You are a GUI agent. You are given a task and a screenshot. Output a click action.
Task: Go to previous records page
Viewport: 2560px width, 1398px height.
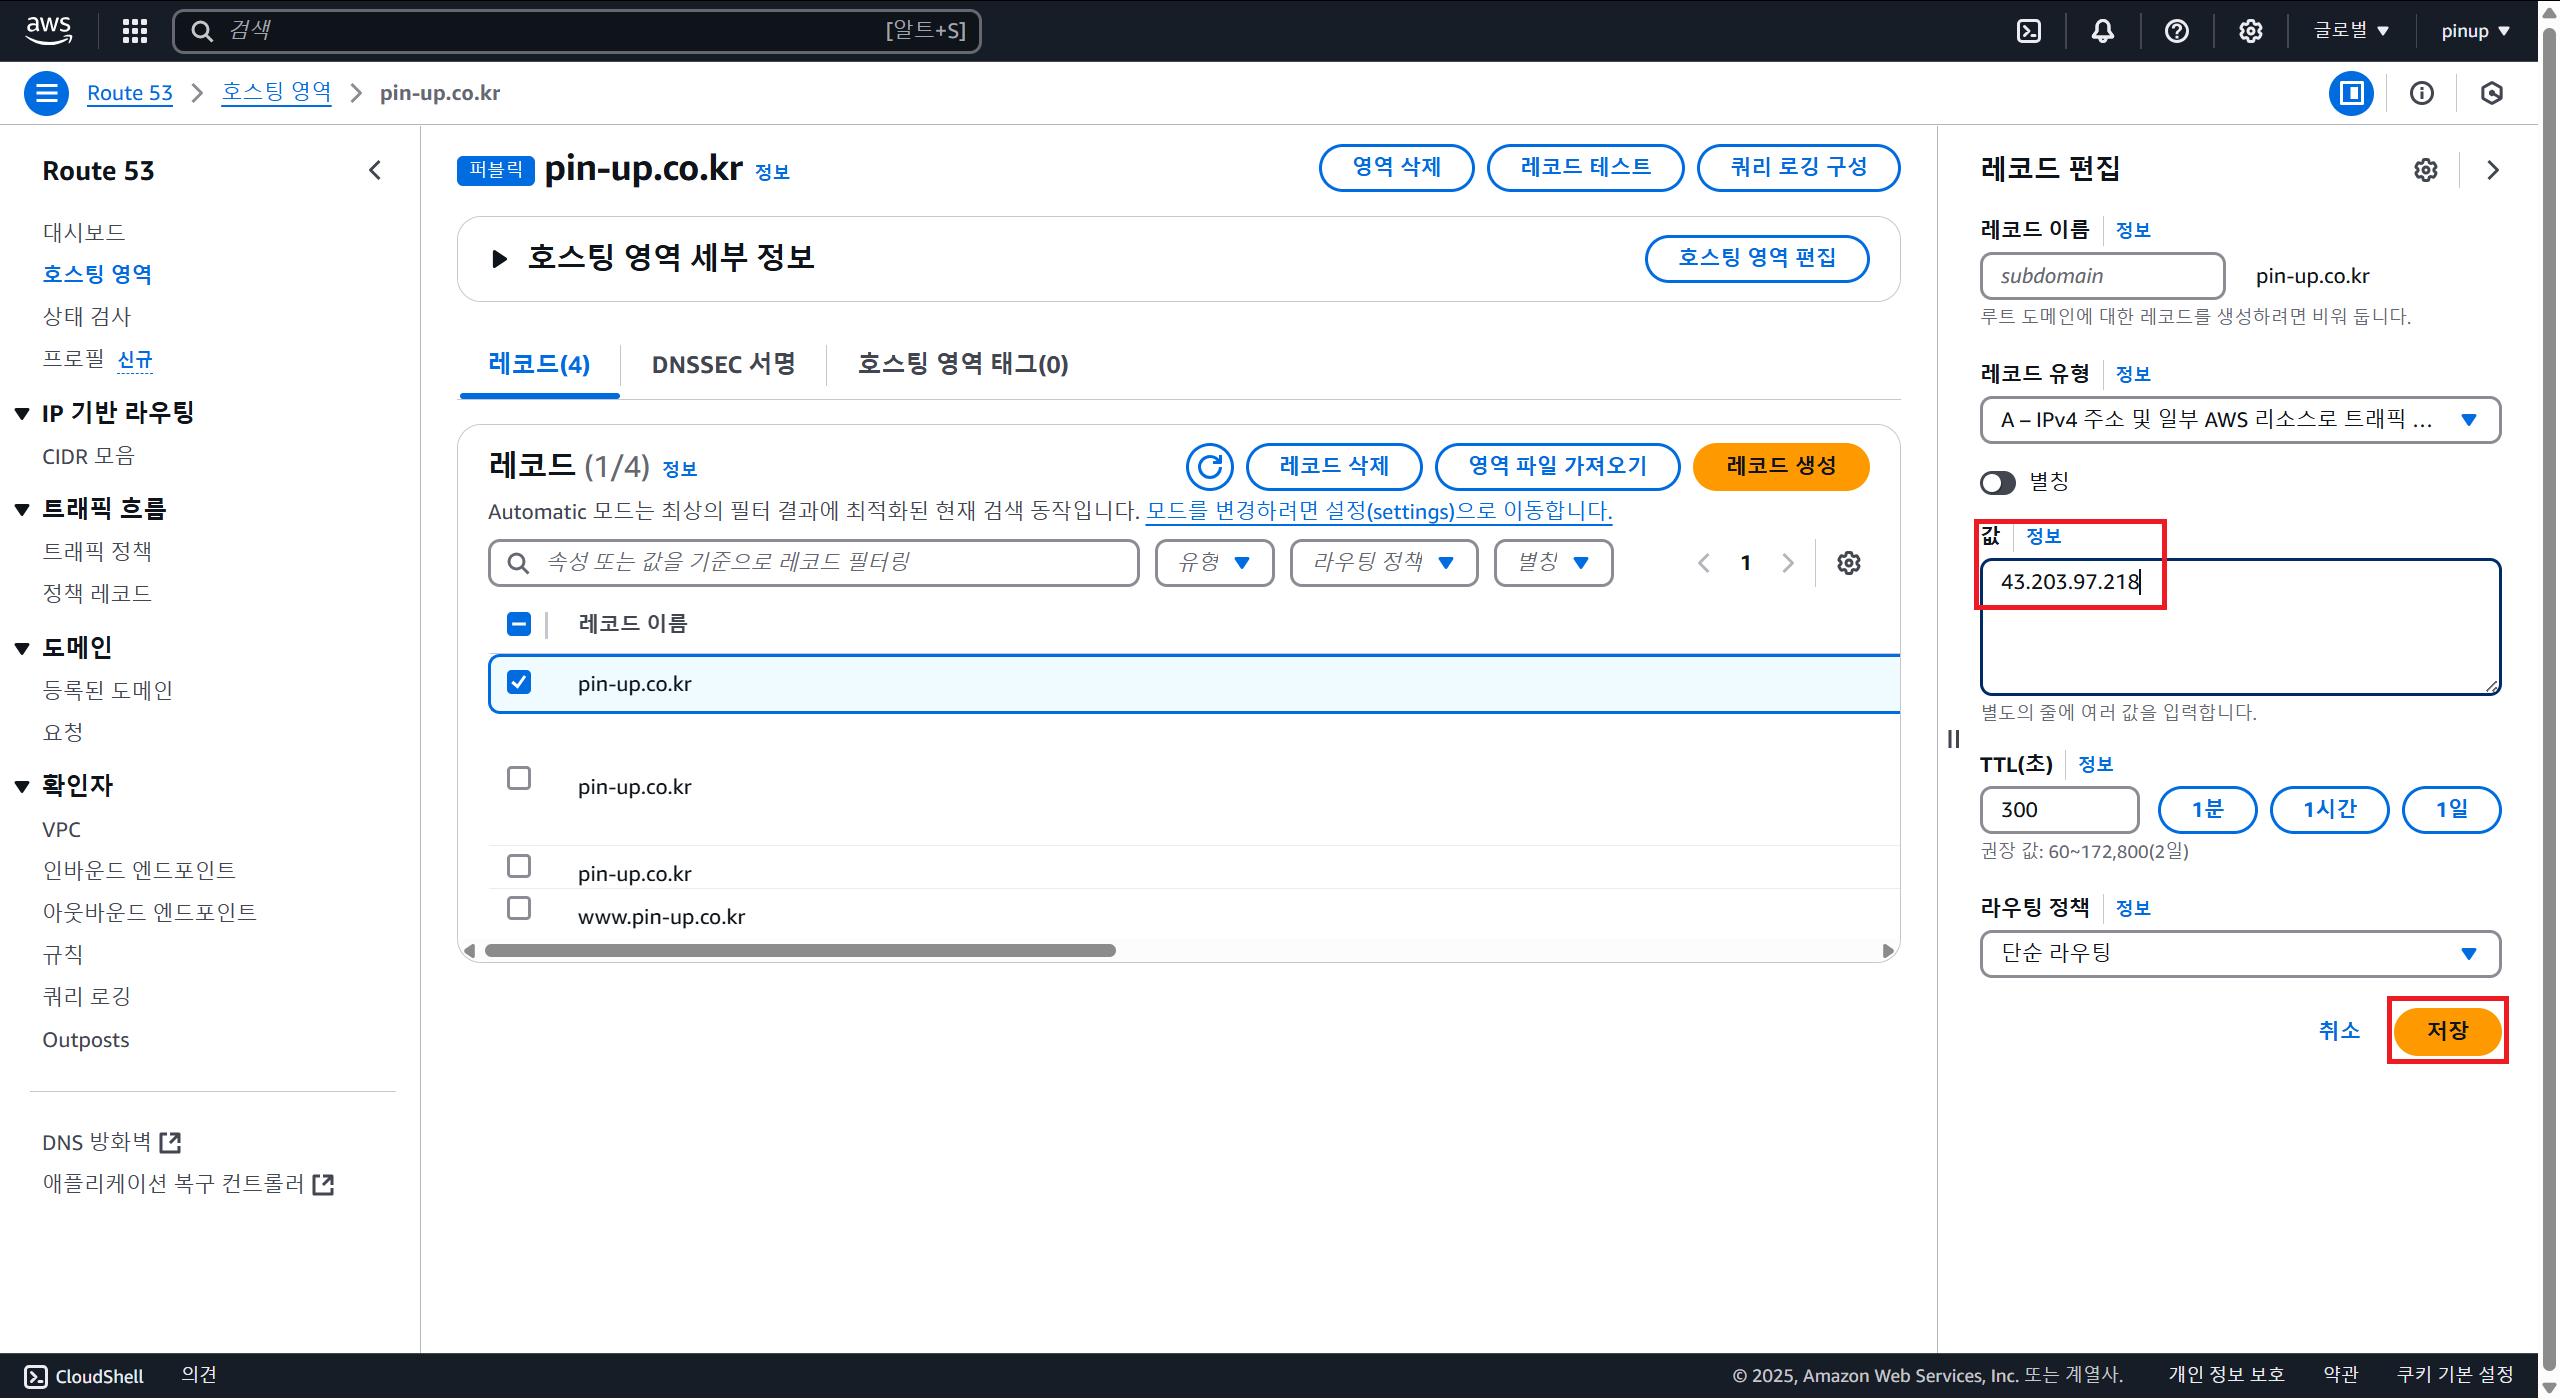click(1704, 563)
